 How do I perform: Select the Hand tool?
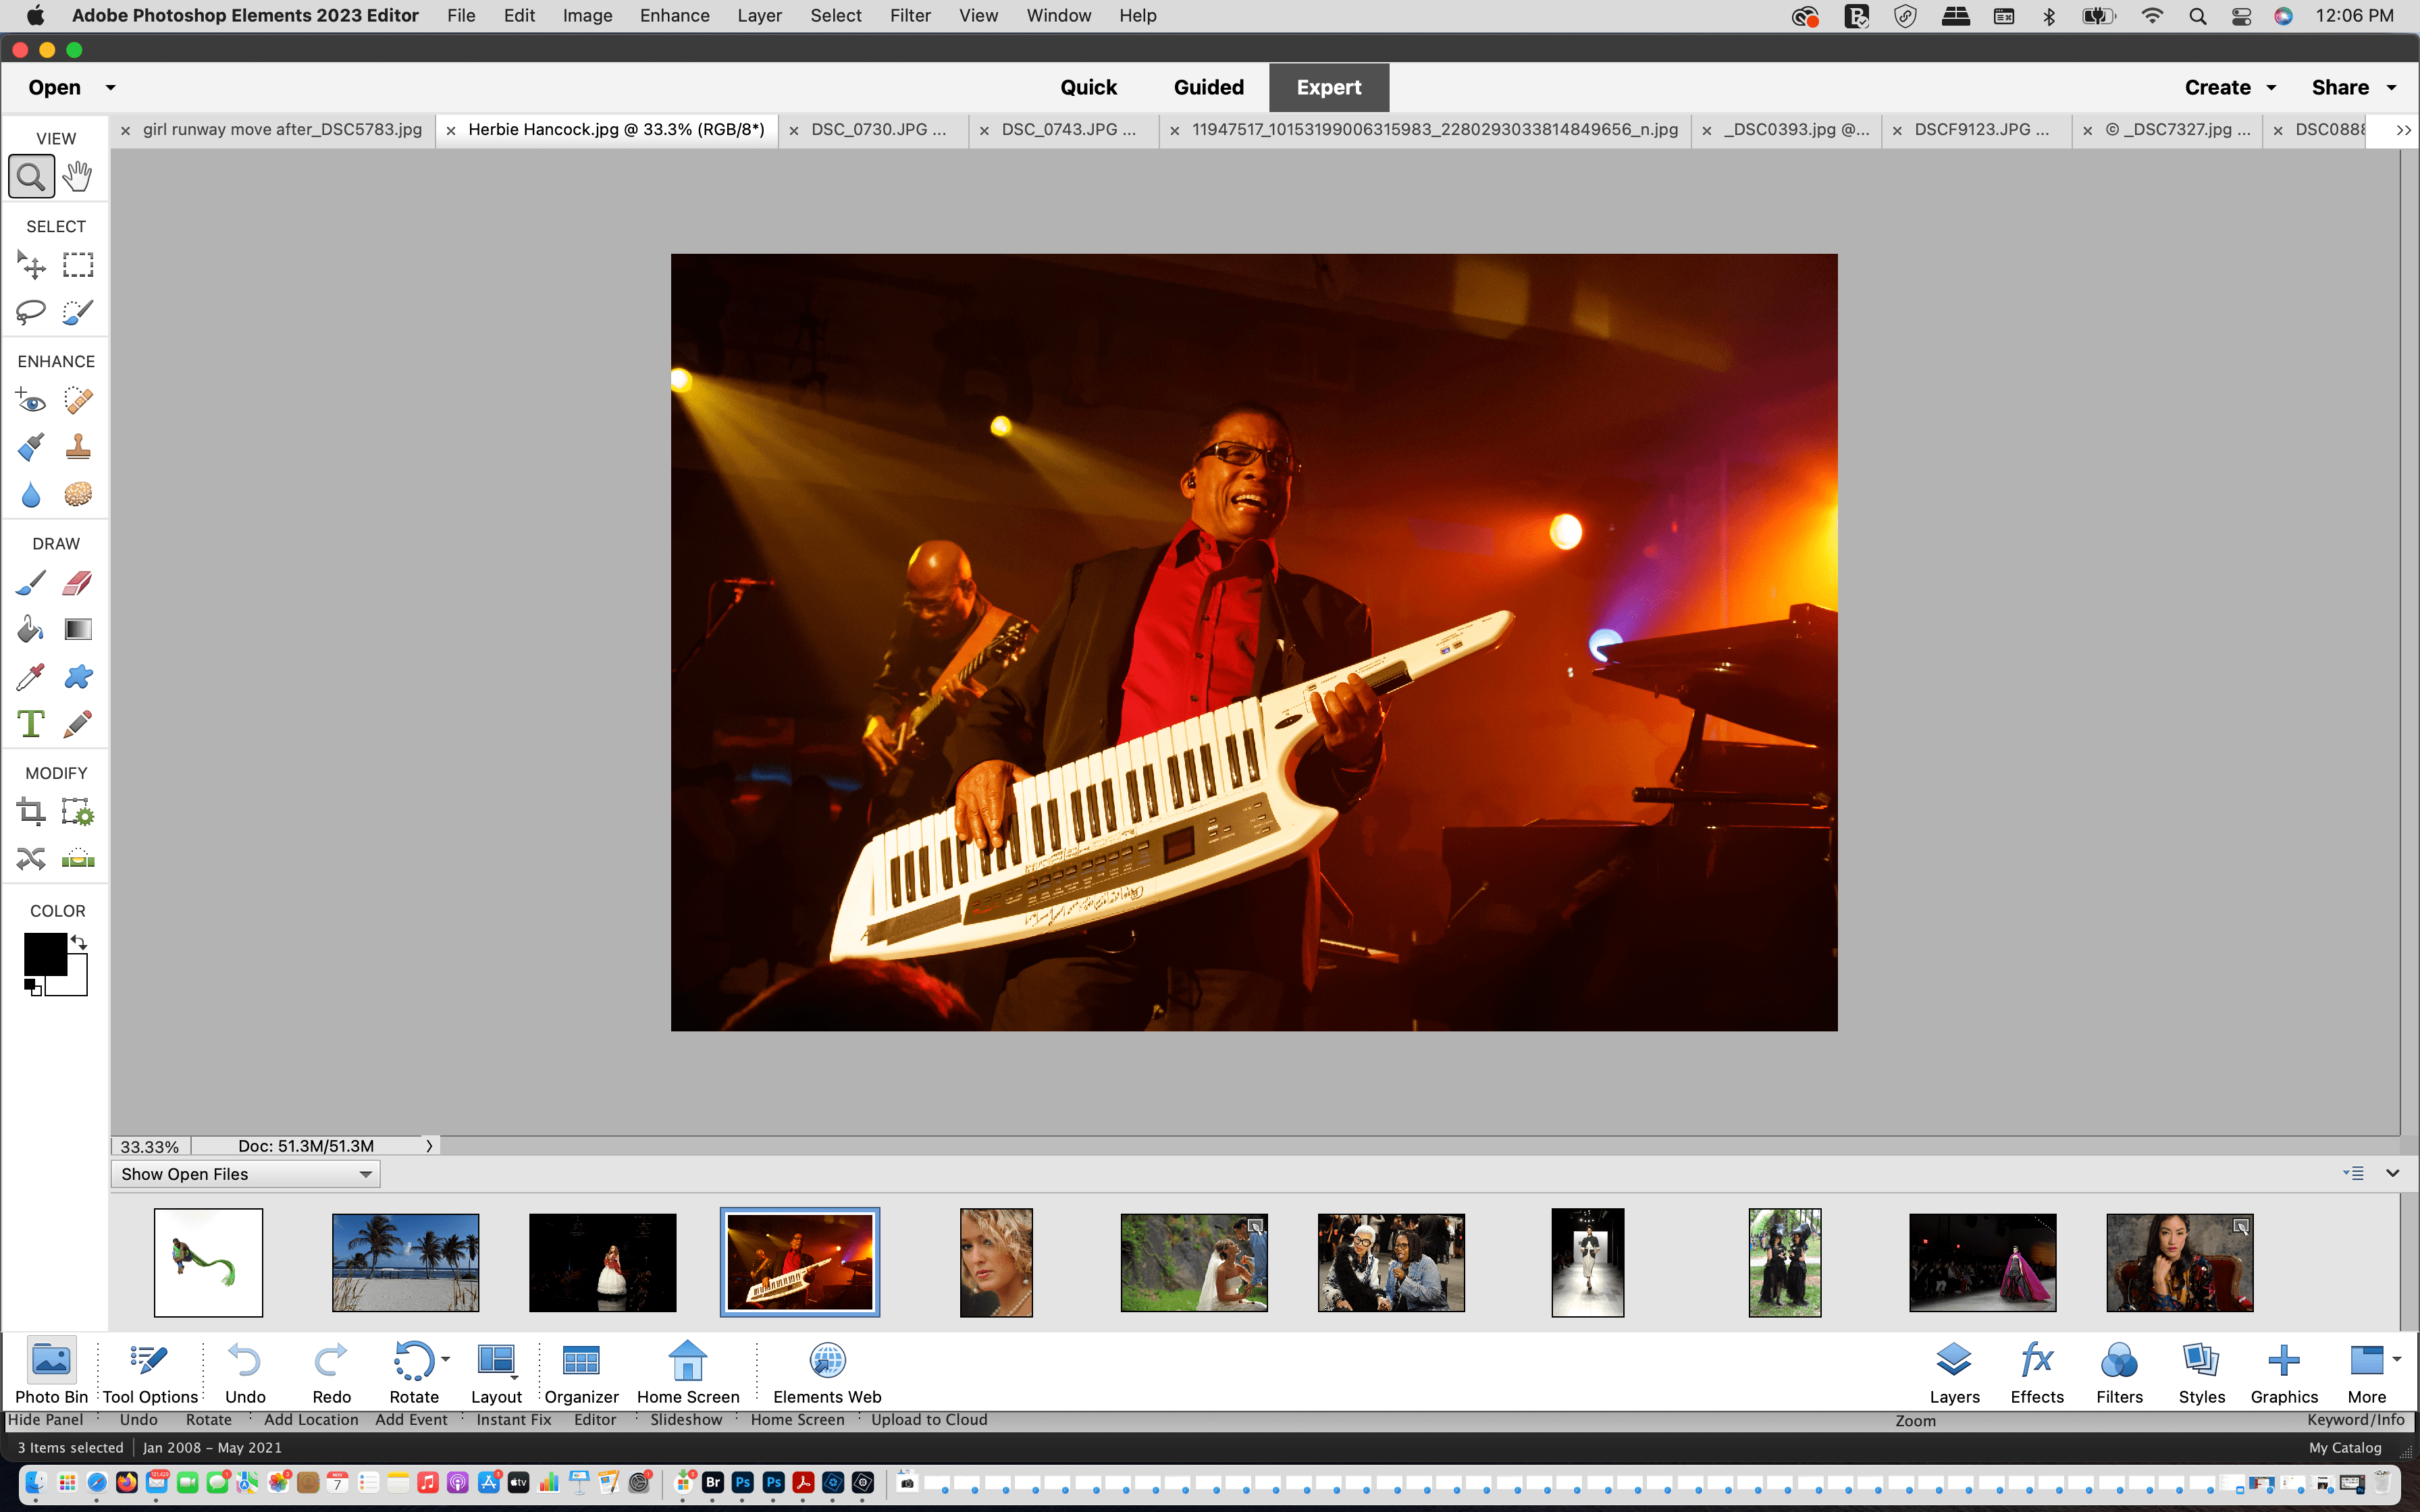(77, 177)
